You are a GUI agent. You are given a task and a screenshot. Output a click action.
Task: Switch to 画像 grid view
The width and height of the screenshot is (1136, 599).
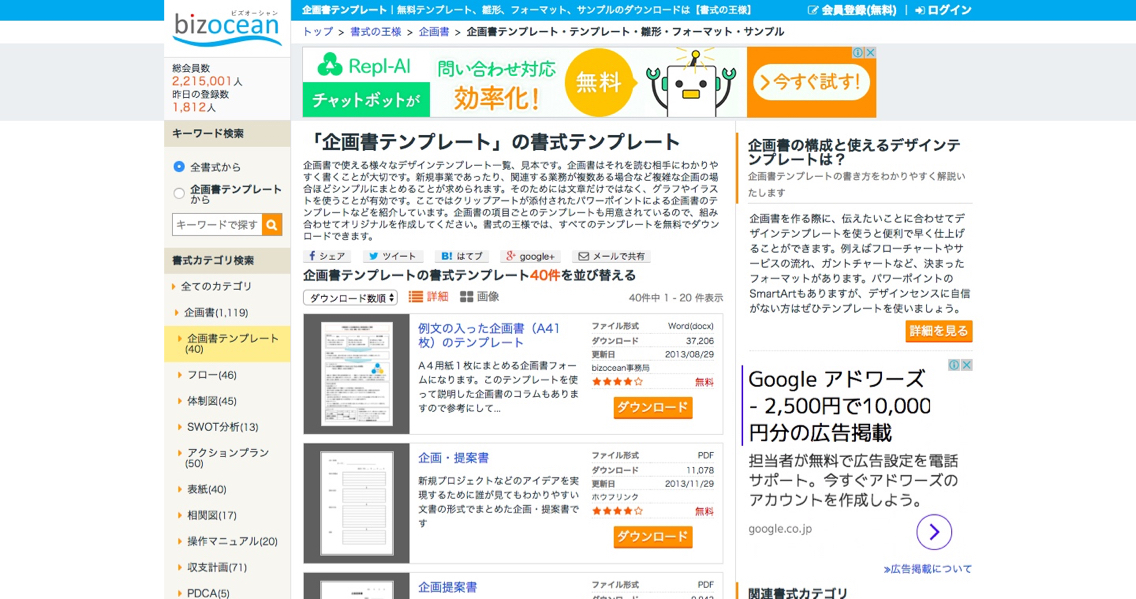479,297
